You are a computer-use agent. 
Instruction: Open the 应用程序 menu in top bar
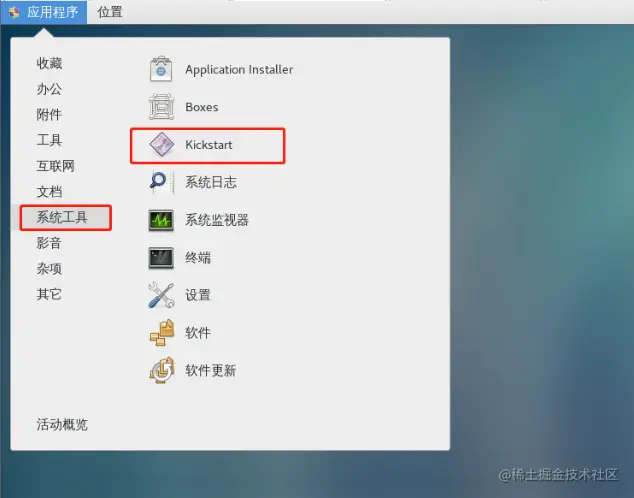point(44,12)
